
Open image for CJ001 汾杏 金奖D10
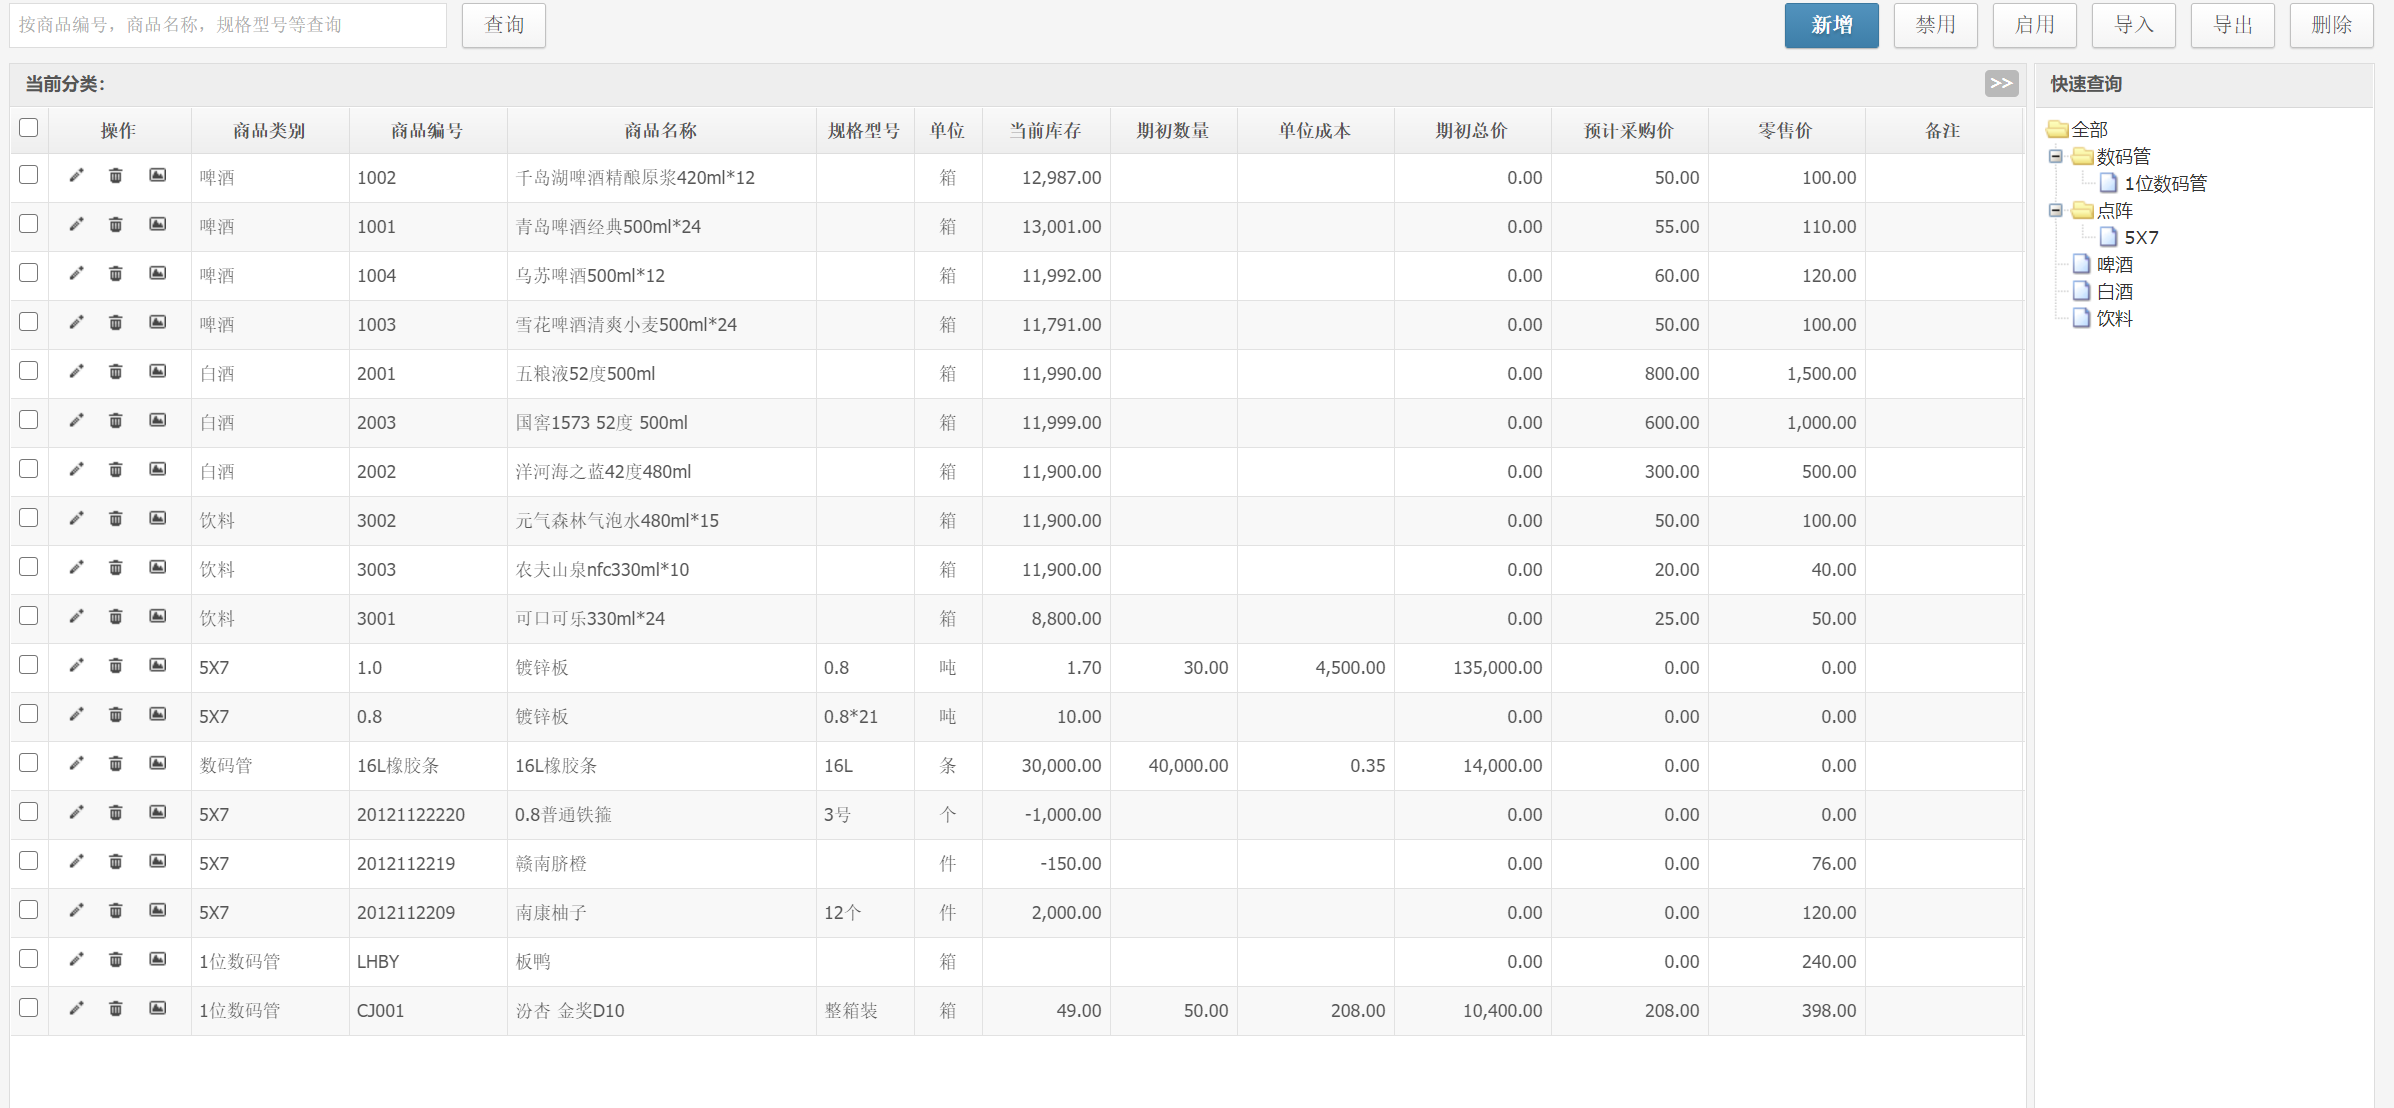click(158, 1009)
